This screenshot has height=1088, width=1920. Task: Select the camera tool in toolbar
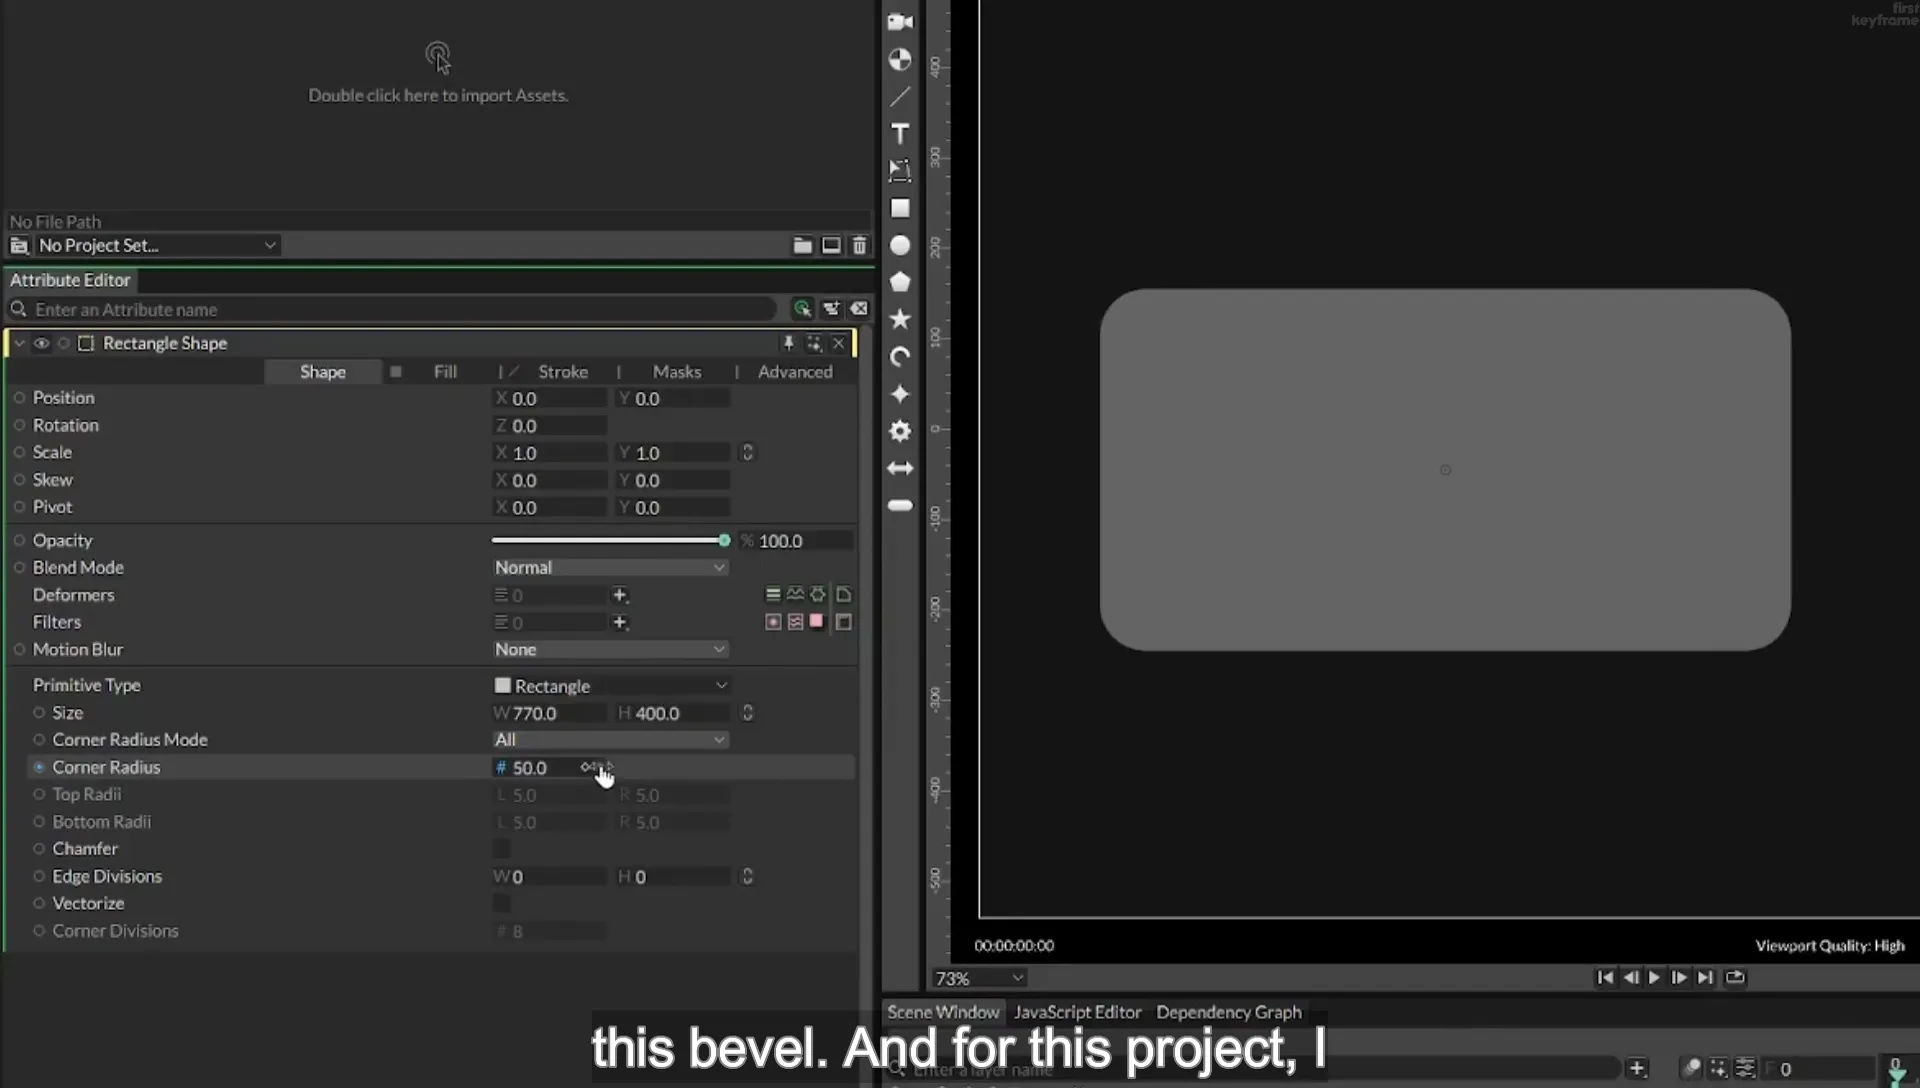(x=900, y=22)
